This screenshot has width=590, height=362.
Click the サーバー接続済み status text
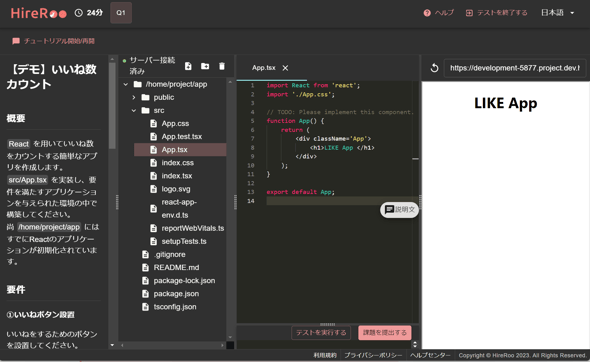[x=152, y=65]
